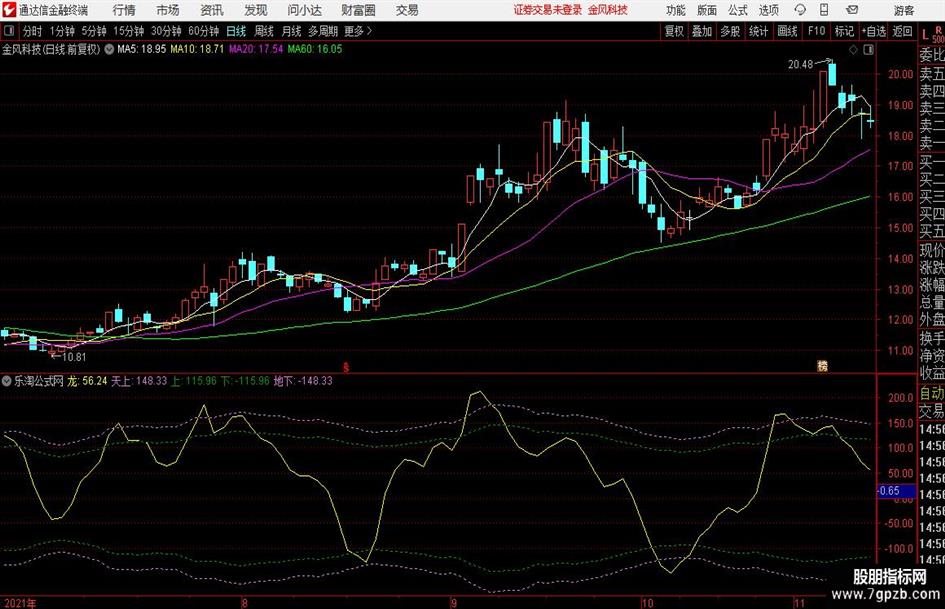
Task: Switch to 1分钟 period tab
Action: 62,31
